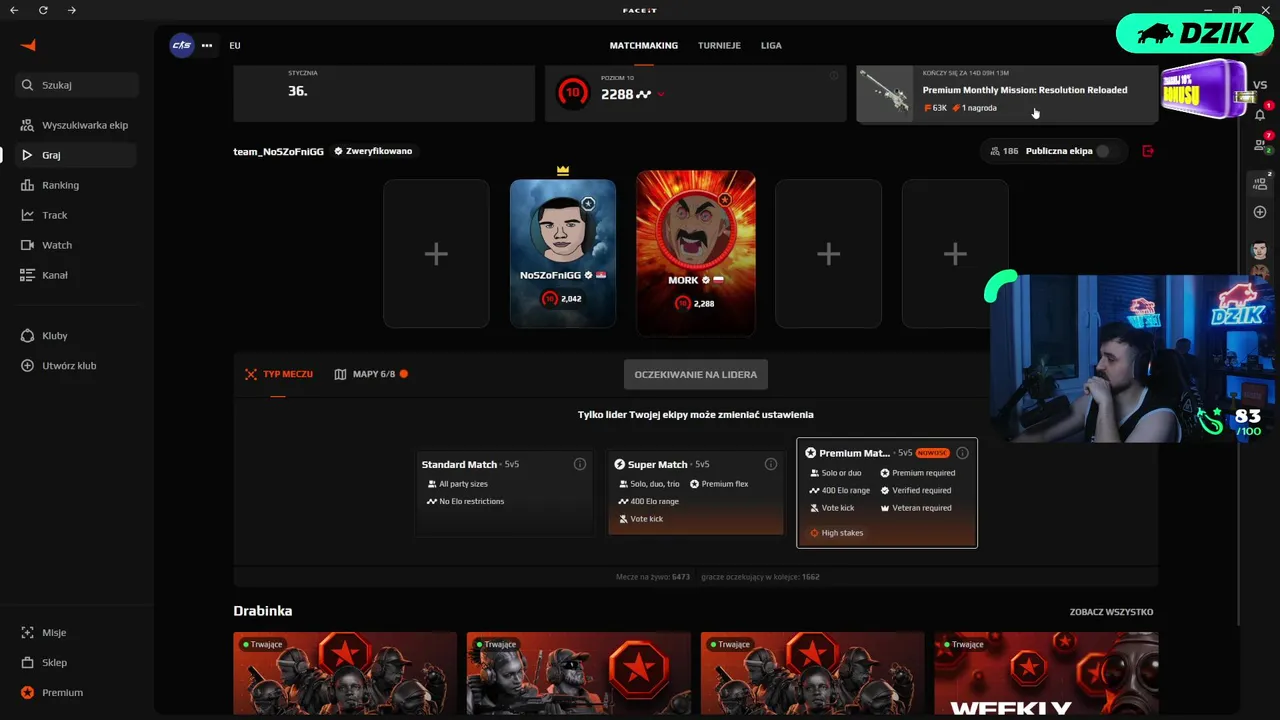Click the browser forward arrow
This screenshot has width=1280, height=720.
(x=72, y=10)
